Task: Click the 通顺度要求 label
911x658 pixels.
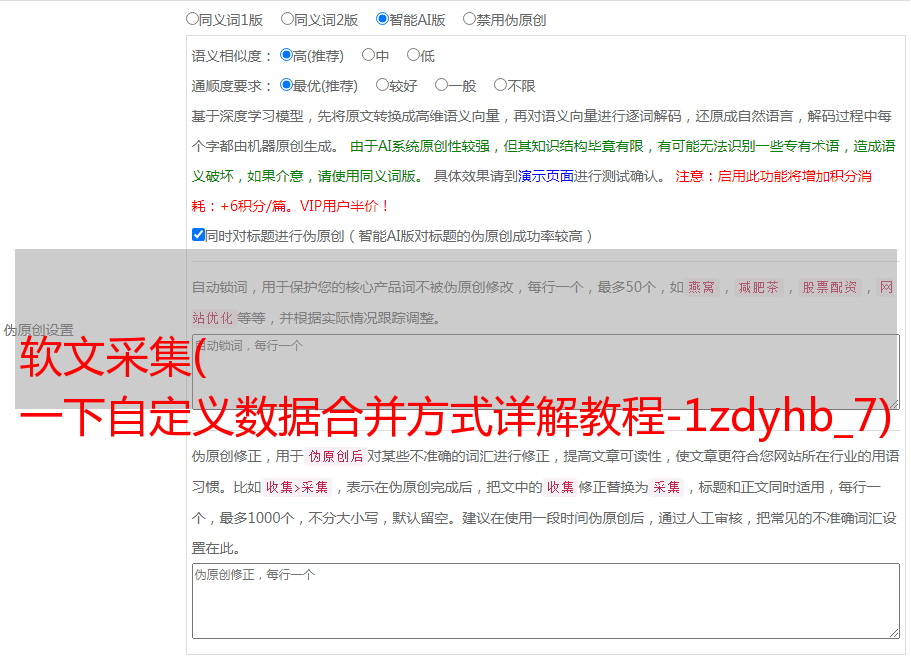Action: pyautogui.click(x=232, y=87)
